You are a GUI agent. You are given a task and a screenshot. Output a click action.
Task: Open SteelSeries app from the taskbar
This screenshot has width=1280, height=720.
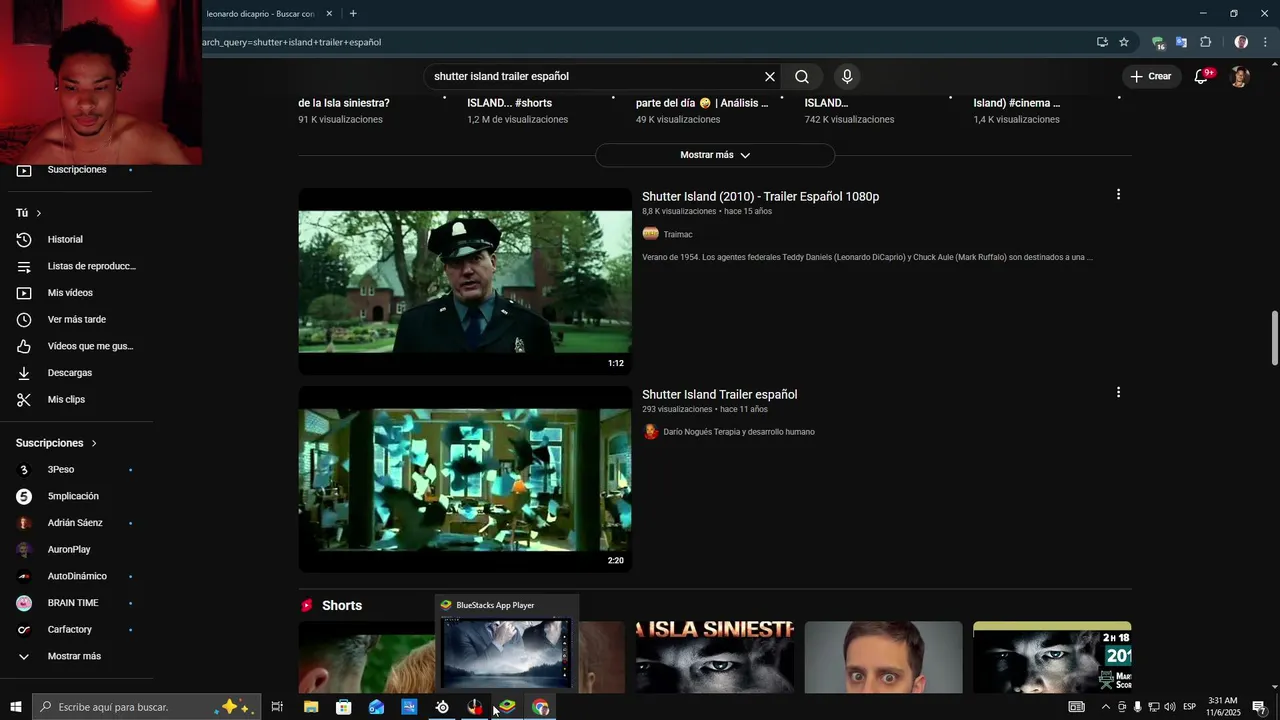442,707
